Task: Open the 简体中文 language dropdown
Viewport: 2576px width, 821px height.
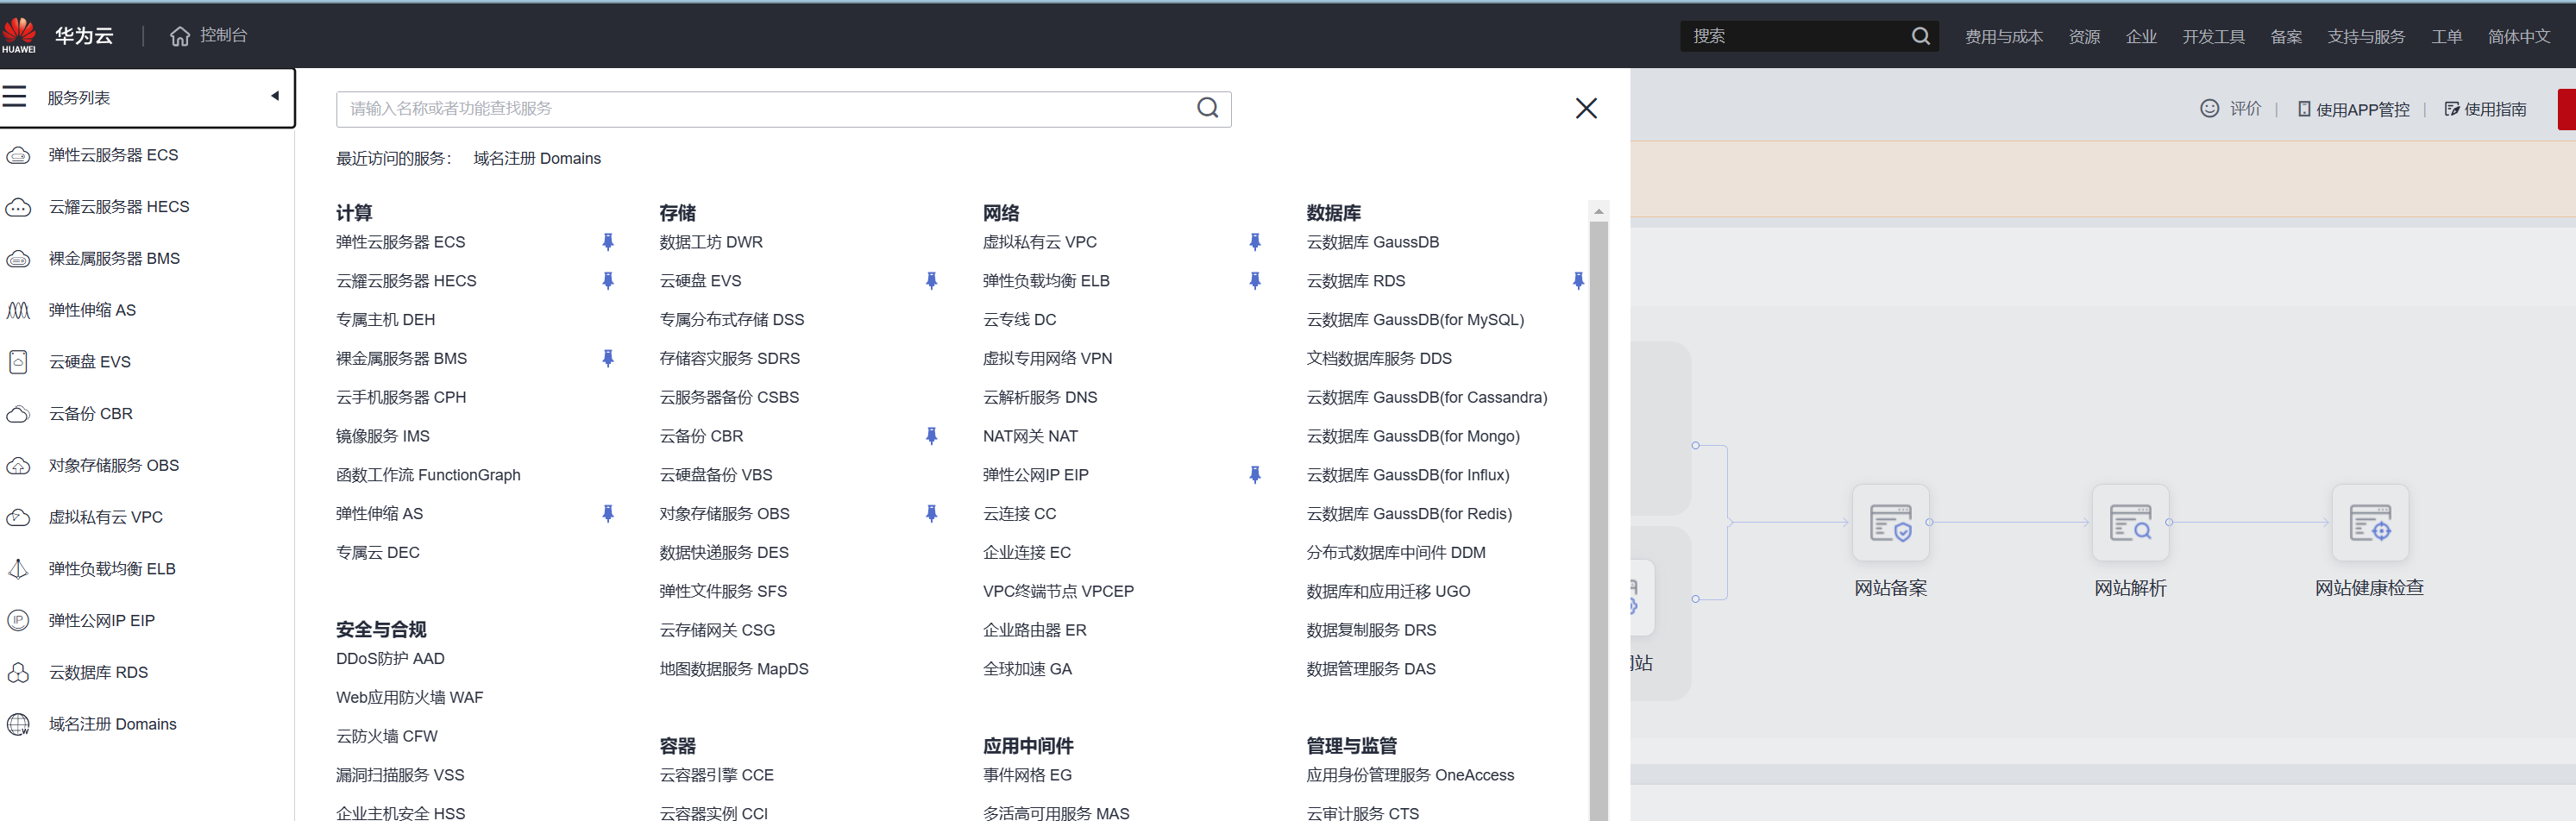Action: tap(2519, 37)
